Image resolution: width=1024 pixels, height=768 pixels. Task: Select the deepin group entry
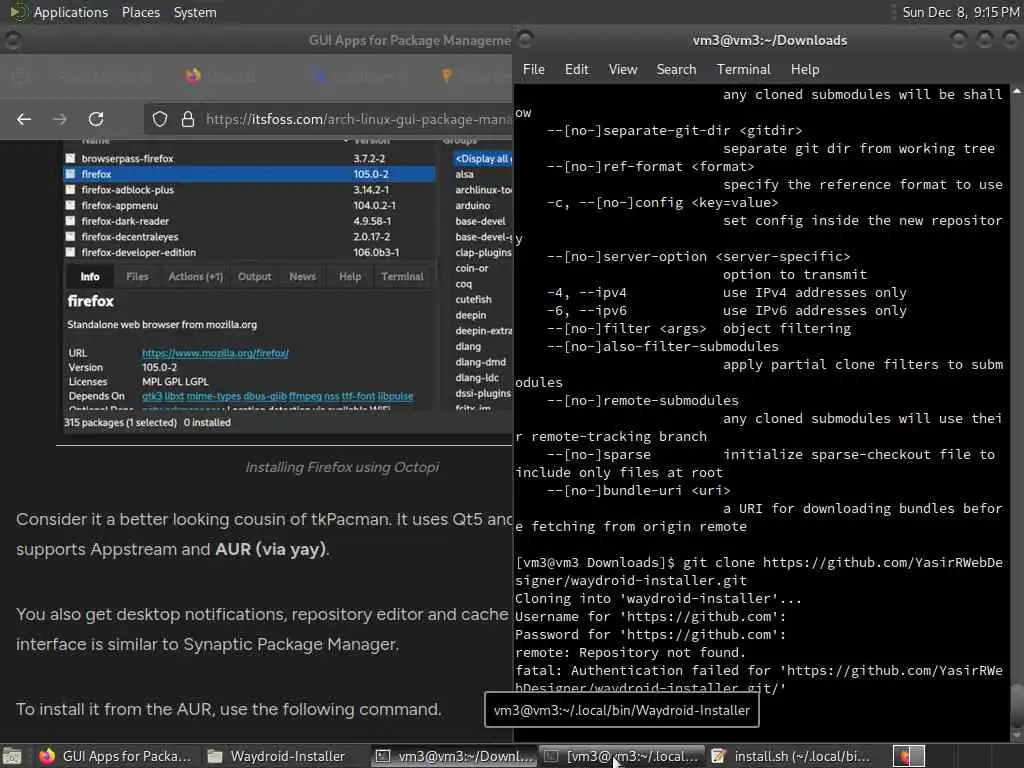click(471, 315)
